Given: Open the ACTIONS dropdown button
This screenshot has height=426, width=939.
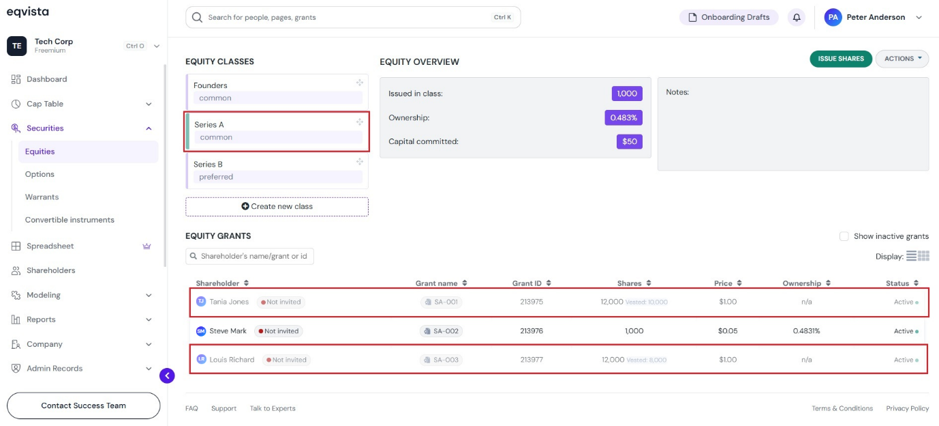Looking at the screenshot, I should tap(902, 59).
